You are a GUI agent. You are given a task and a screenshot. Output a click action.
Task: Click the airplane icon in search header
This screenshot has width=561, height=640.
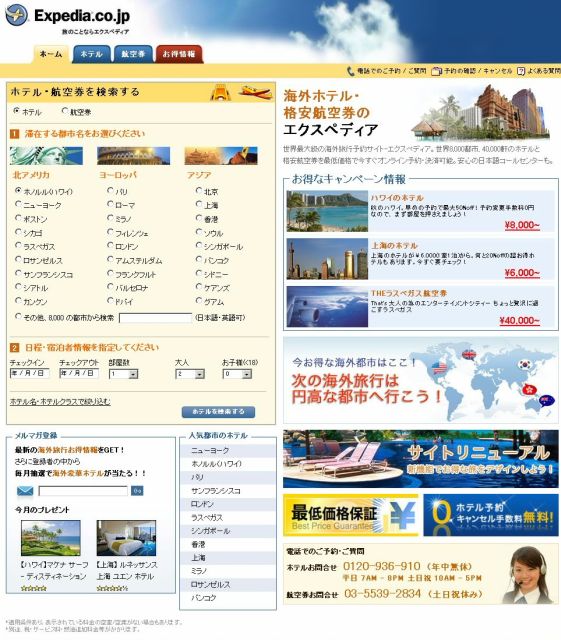tap(255, 92)
